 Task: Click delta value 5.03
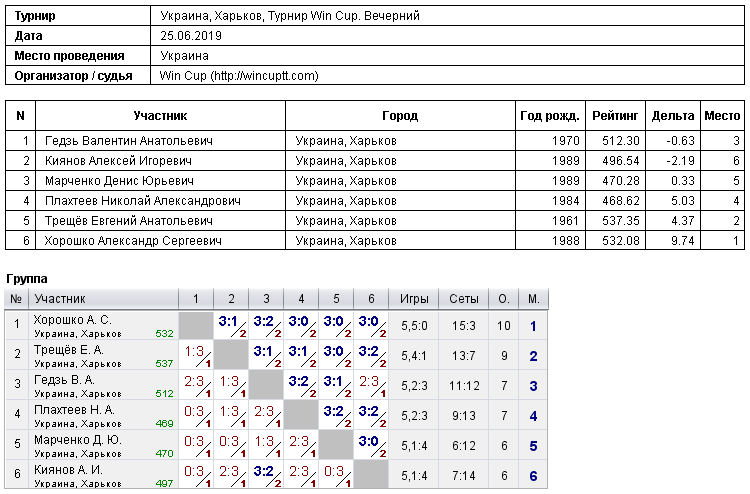point(683,201)
